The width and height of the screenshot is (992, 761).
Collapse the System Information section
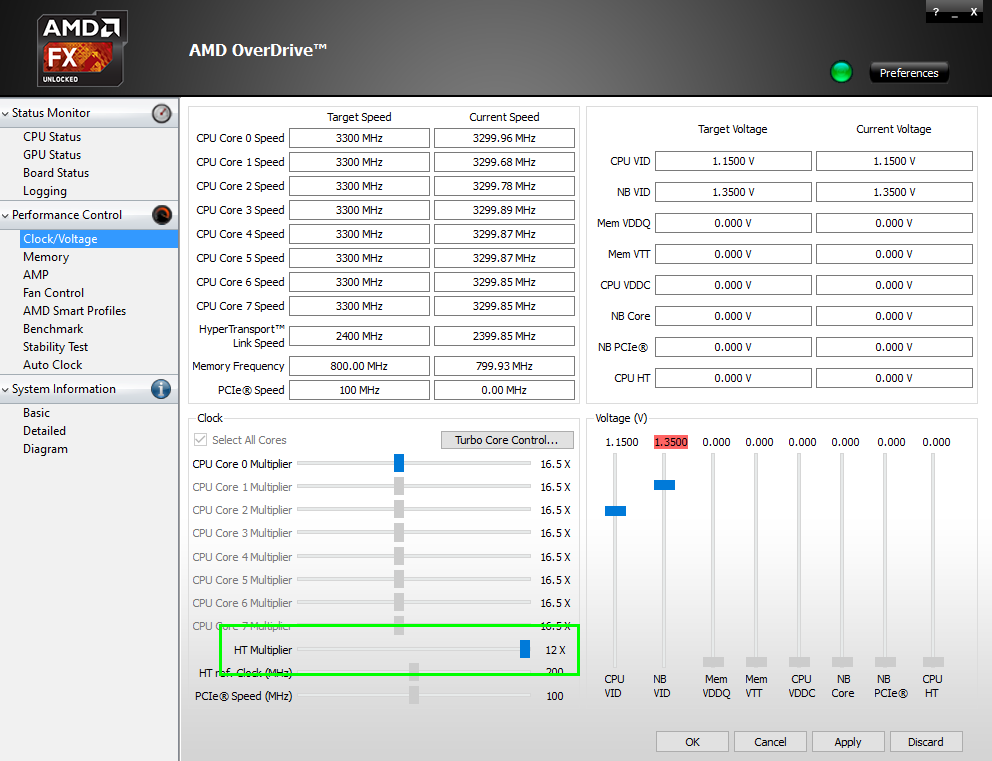[6, 390]
